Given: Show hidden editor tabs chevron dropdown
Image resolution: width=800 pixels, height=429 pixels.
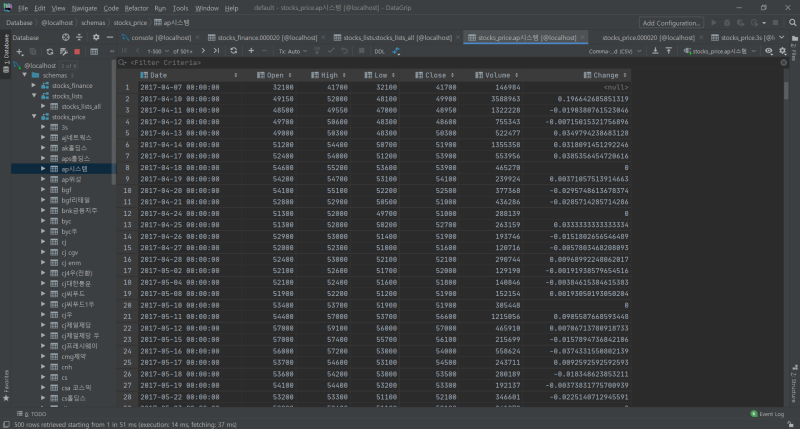Looking at the screenshot, I should click(x=782, y=37).
